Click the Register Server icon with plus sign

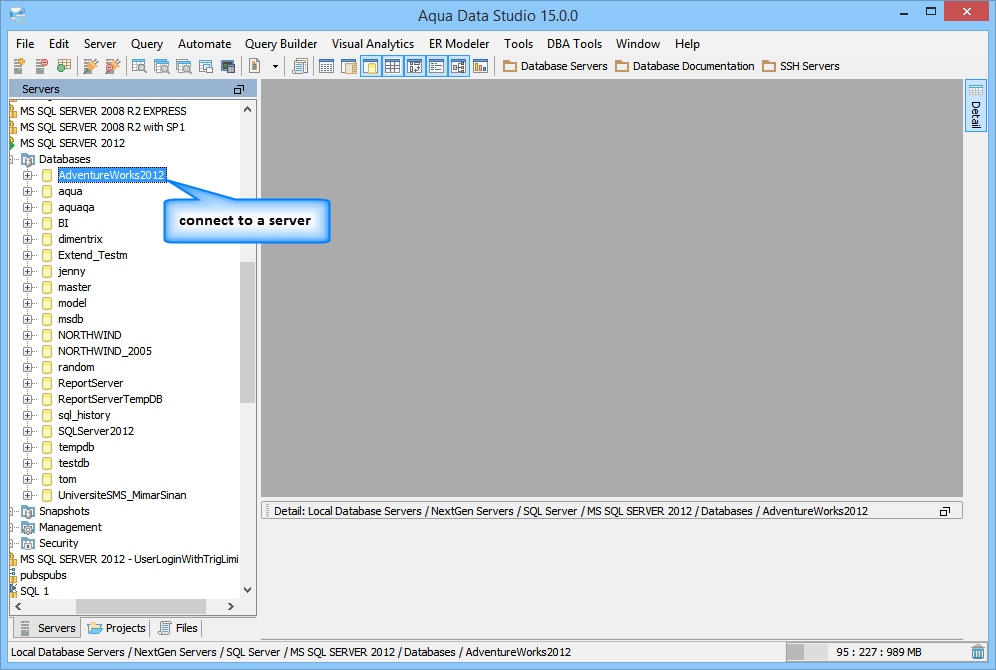[19, 66]
